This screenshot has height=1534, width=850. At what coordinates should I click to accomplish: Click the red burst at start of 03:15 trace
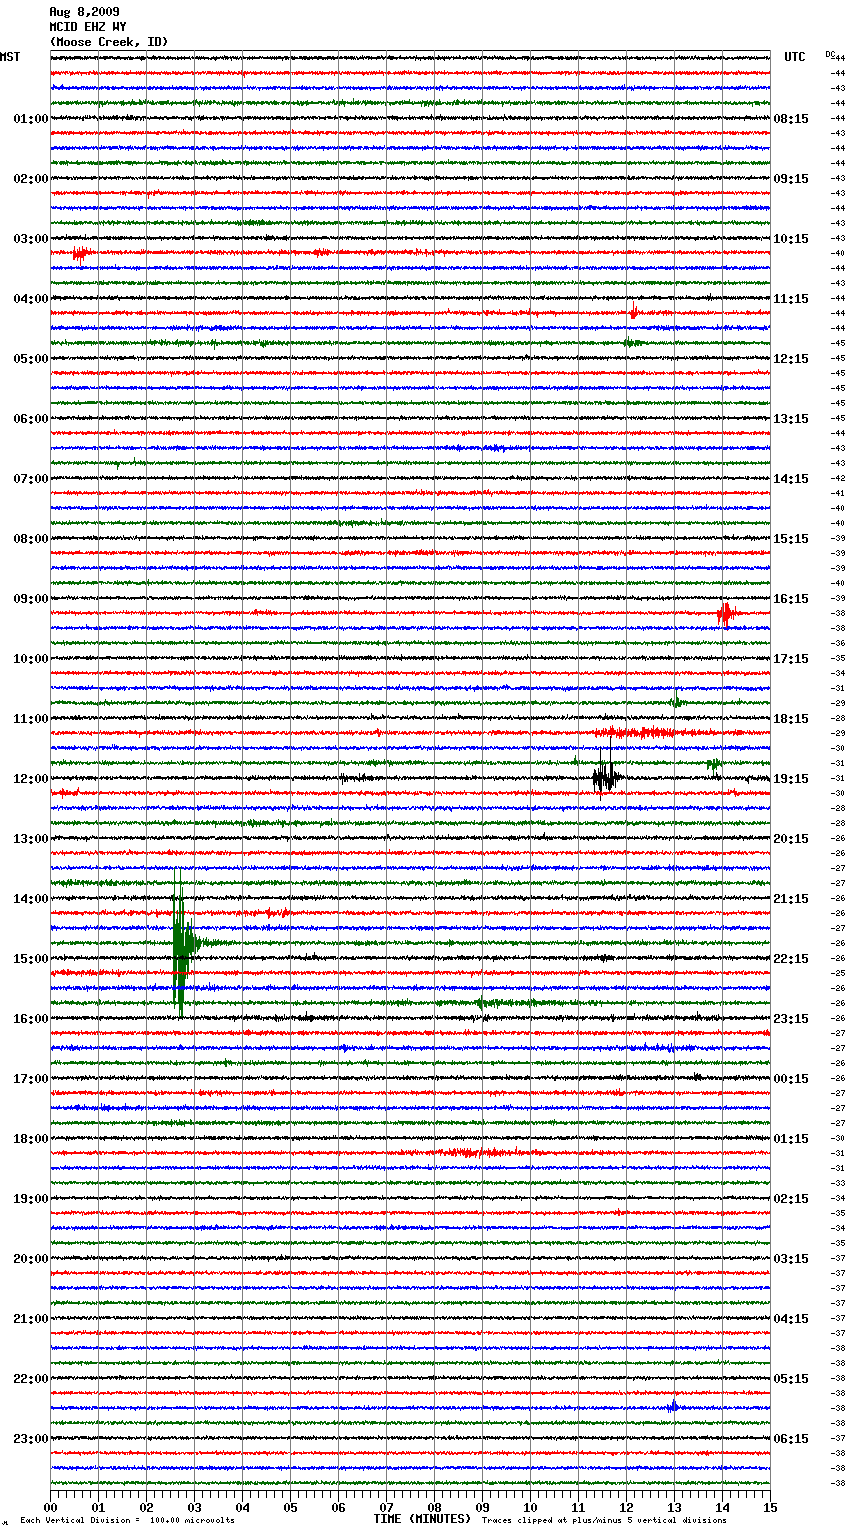pos(81,253)
